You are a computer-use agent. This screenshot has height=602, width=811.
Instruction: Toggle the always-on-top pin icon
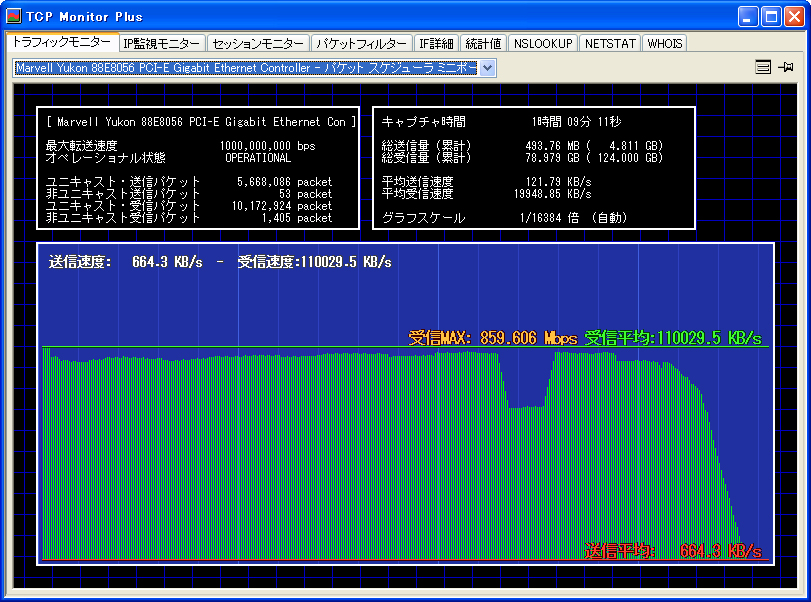point(786,68)
